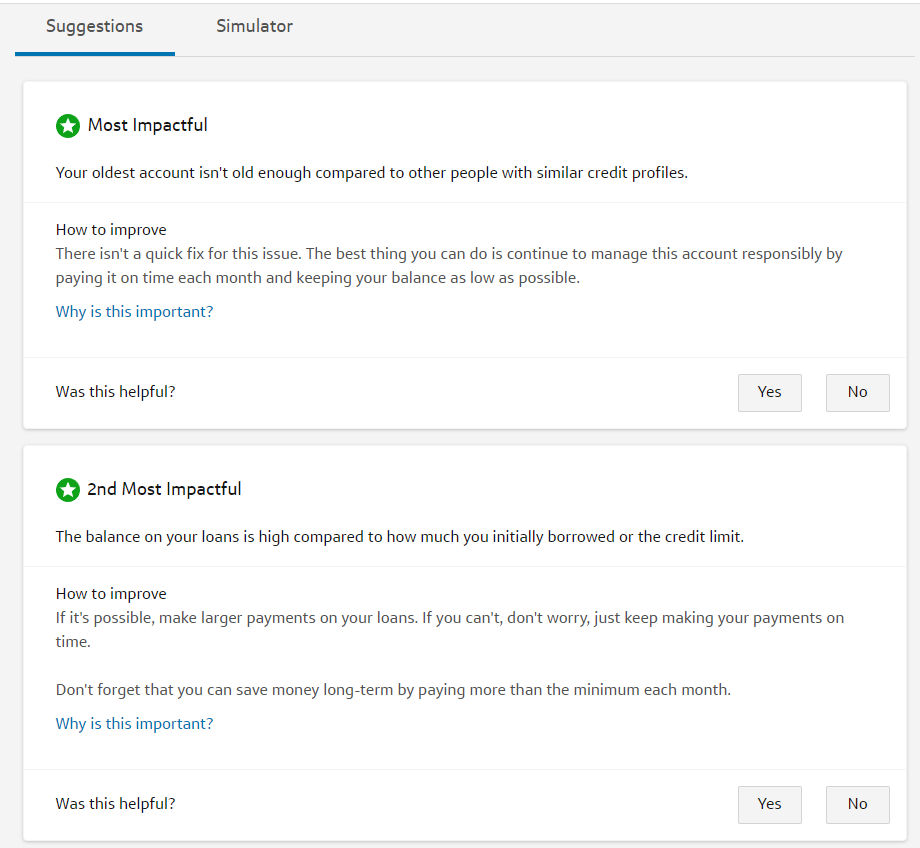Click 'Was this helpful?' in the 2nd Most Impactful card
This screenshot has height=848, width=920.
115,804
